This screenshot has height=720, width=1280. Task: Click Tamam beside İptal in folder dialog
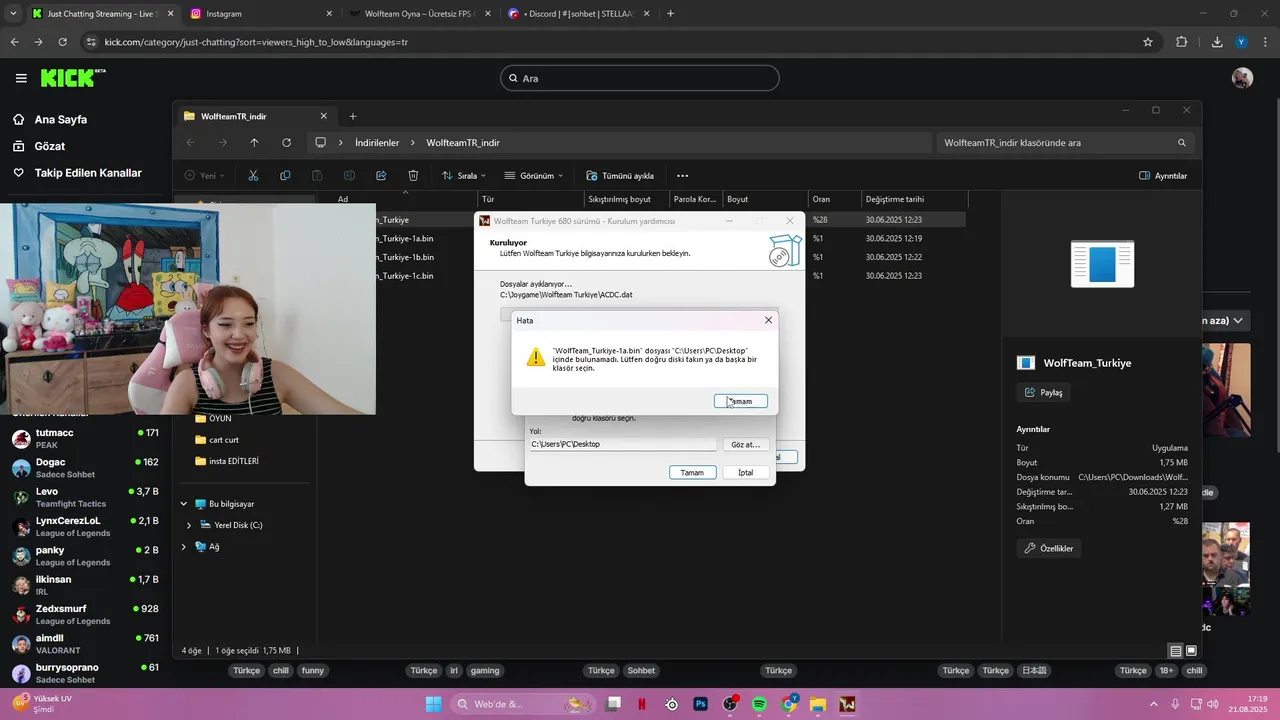[x=692, y=472]
